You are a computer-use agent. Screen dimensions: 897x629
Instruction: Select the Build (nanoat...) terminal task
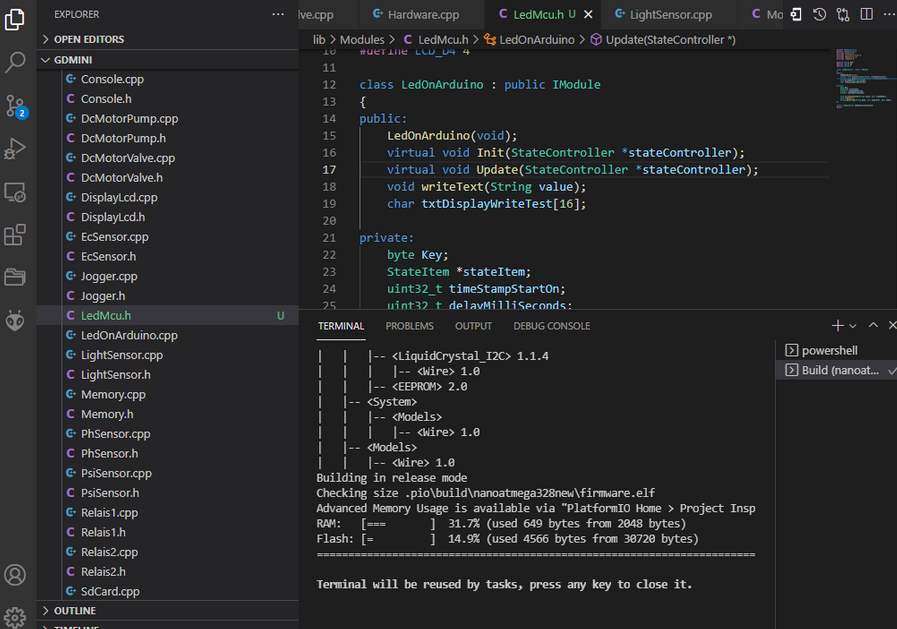tap(836, 370)
